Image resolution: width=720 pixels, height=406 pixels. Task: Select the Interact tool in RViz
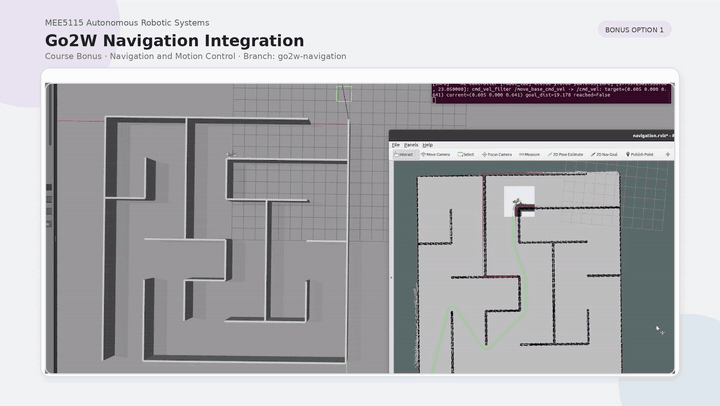tap(404, 155)
